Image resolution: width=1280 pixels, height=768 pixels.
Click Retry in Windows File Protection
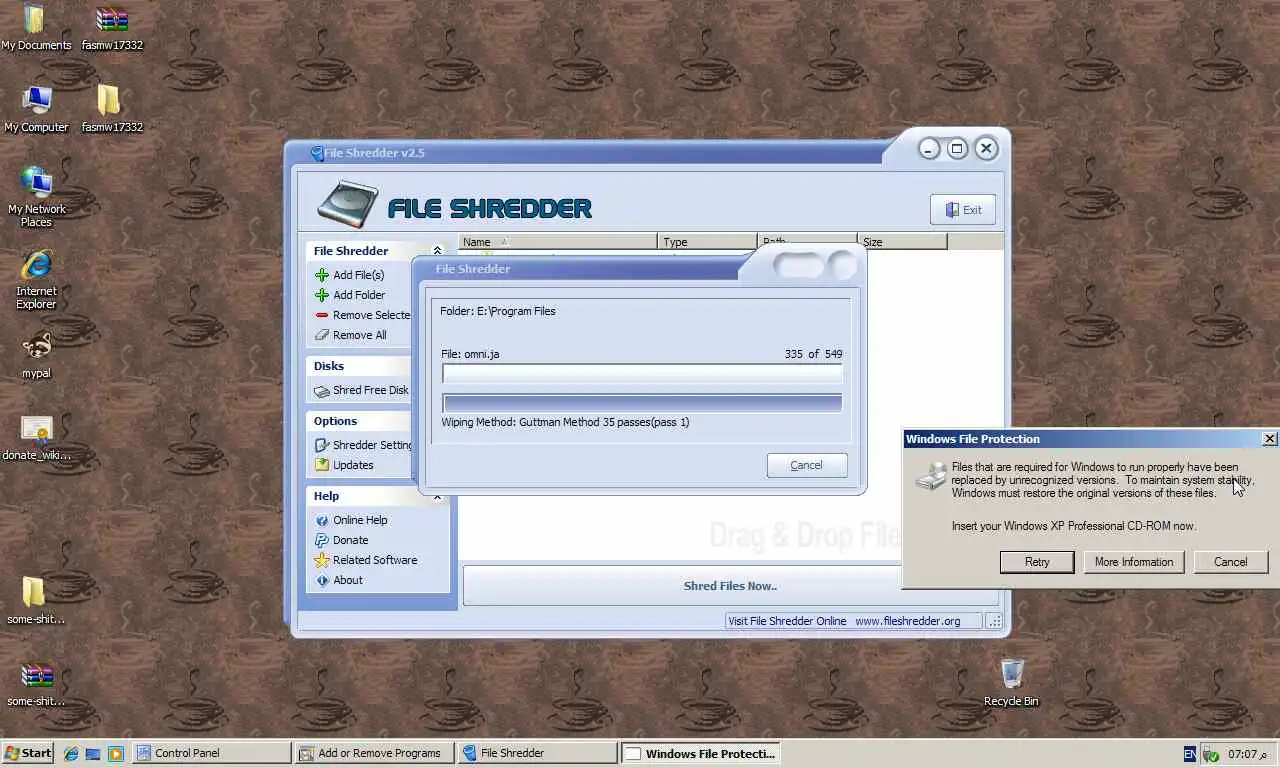(x=1037, y=562)
